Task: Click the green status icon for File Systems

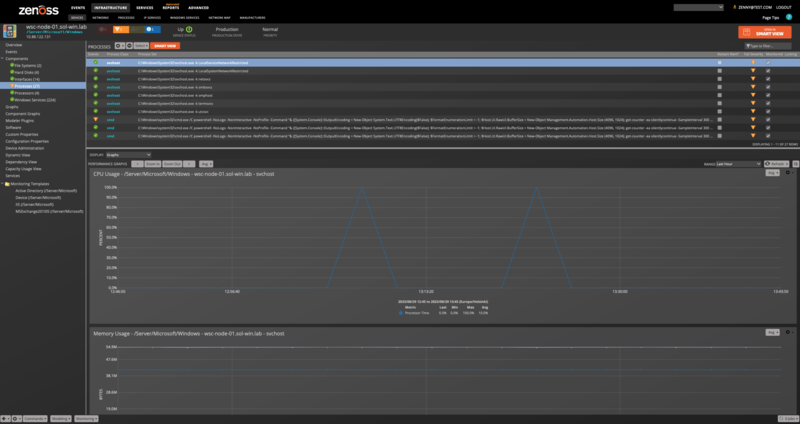Action: [x=12, y=65]
